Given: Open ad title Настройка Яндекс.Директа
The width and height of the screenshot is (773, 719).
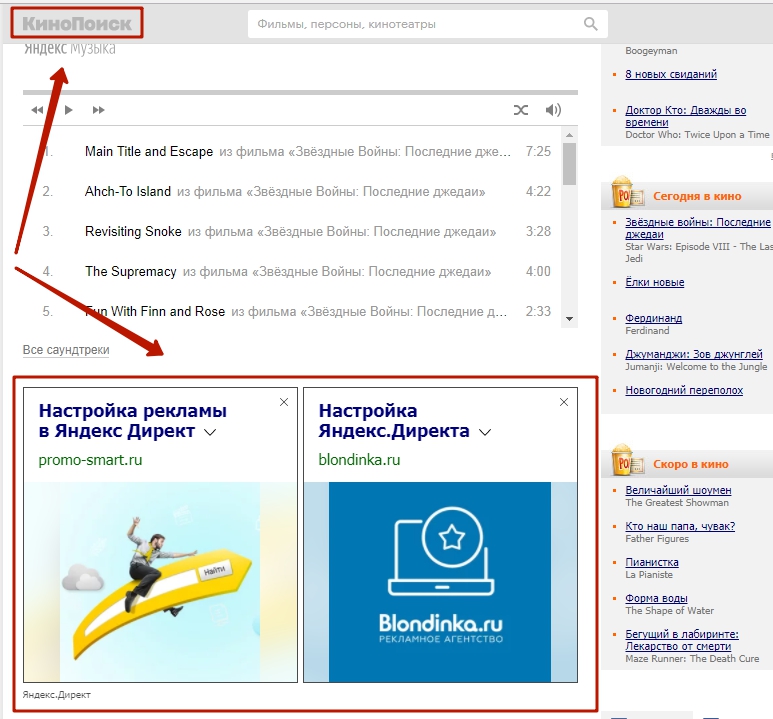Looking at the screenshot, I should coord(393,421).
